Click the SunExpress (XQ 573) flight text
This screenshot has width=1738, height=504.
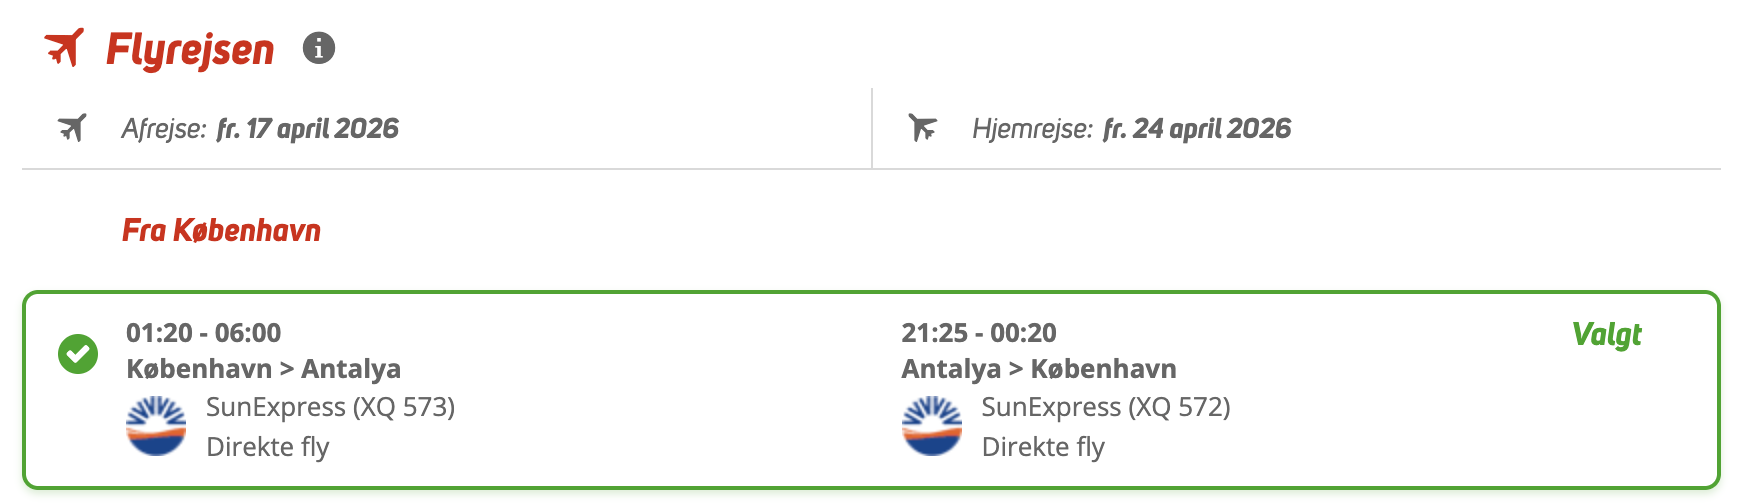[x=330, y=407]
